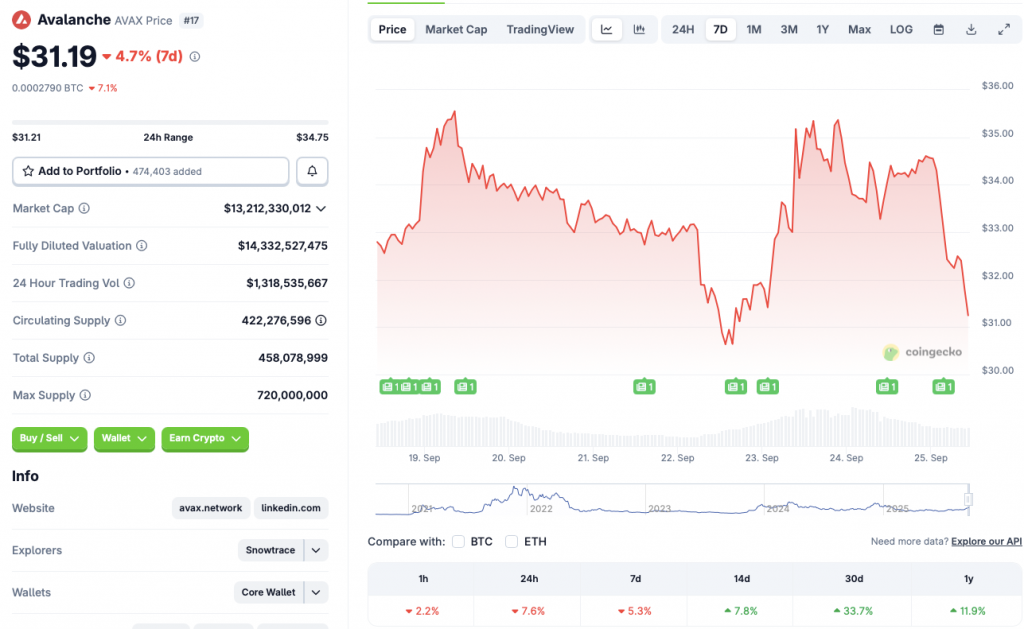Click the Avalanche red logo icon
This screenshot has width=1024, height=629.
coord(22,20)
